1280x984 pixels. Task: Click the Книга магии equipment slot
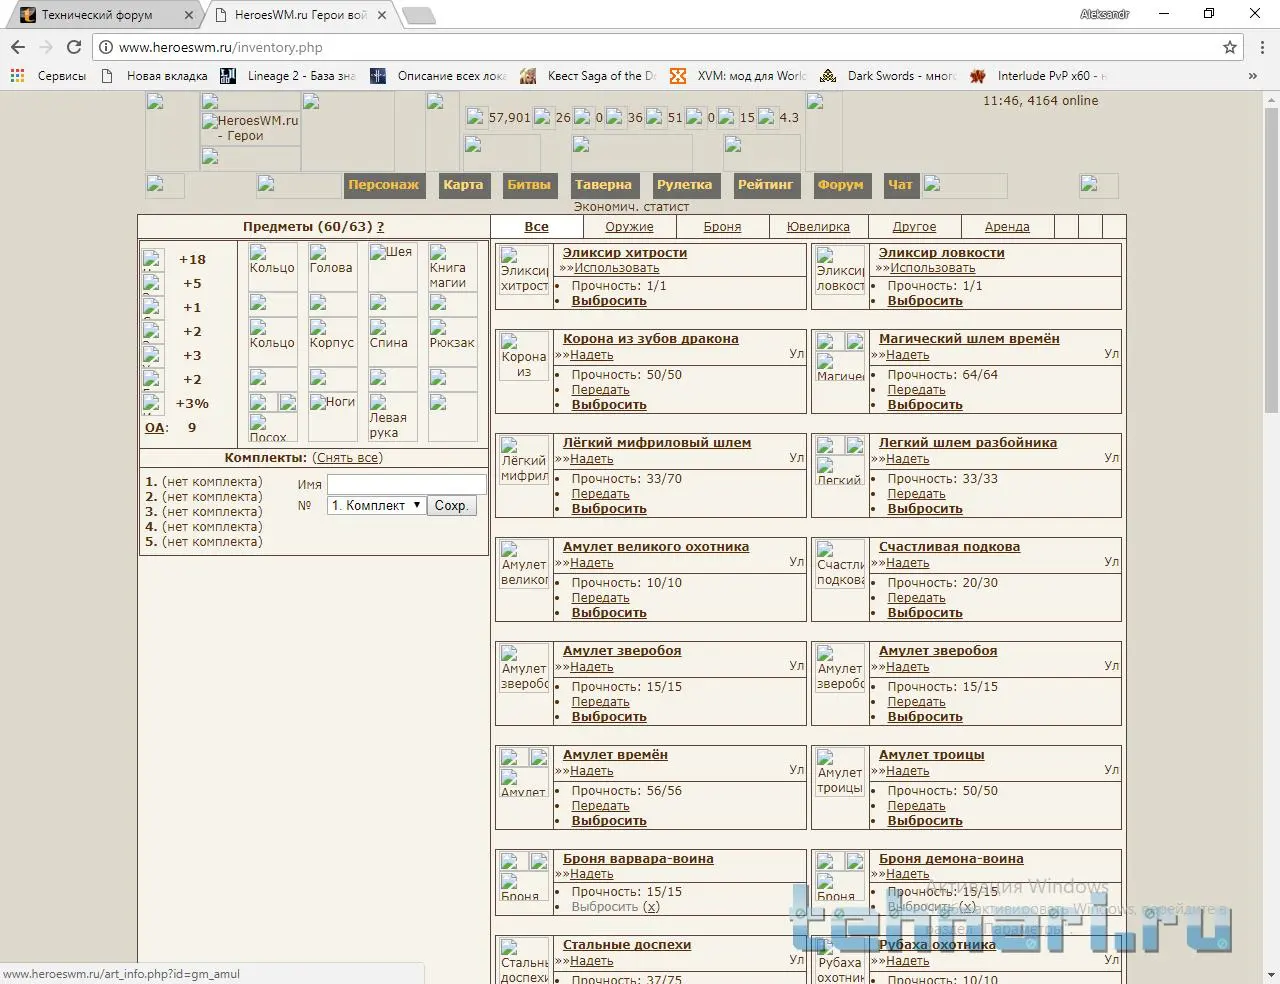(x=452, y=266)
